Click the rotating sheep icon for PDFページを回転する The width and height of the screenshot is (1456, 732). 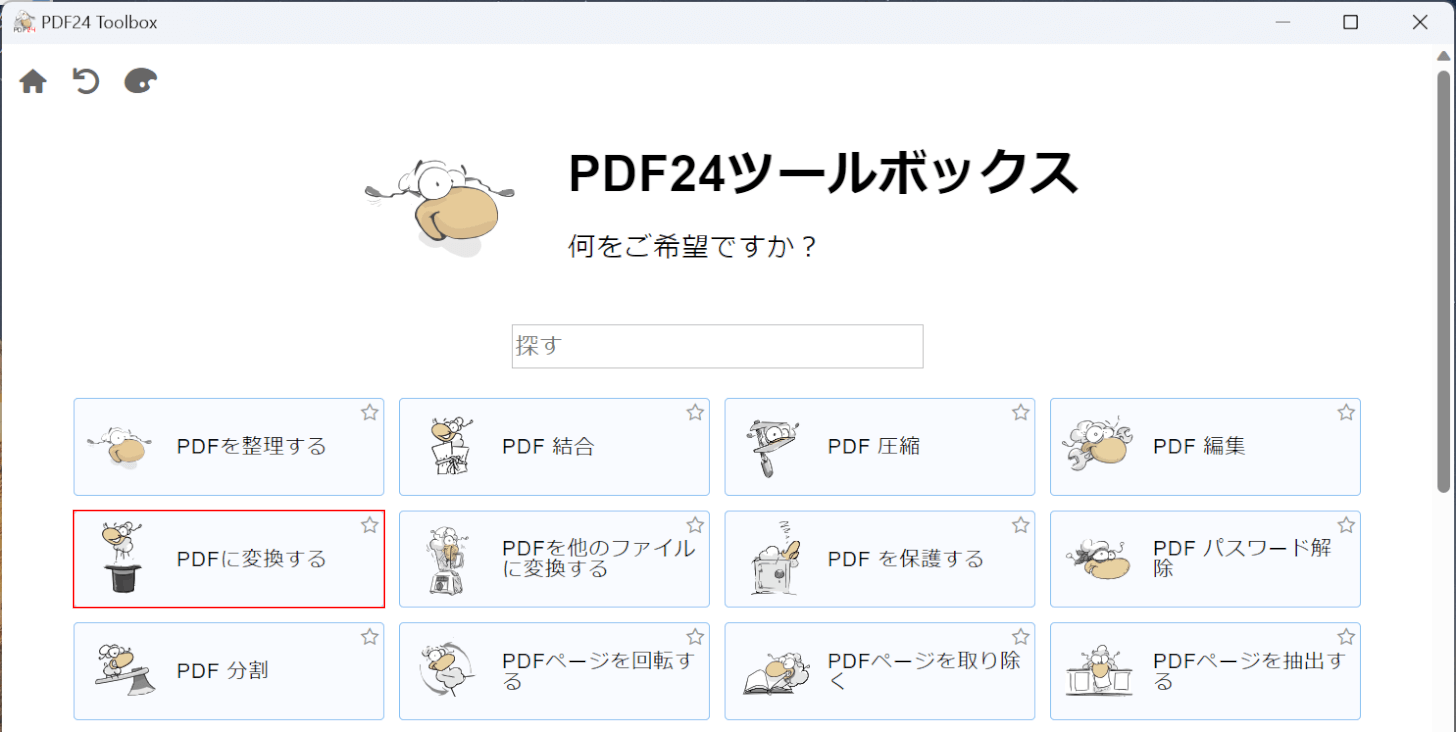447,668
